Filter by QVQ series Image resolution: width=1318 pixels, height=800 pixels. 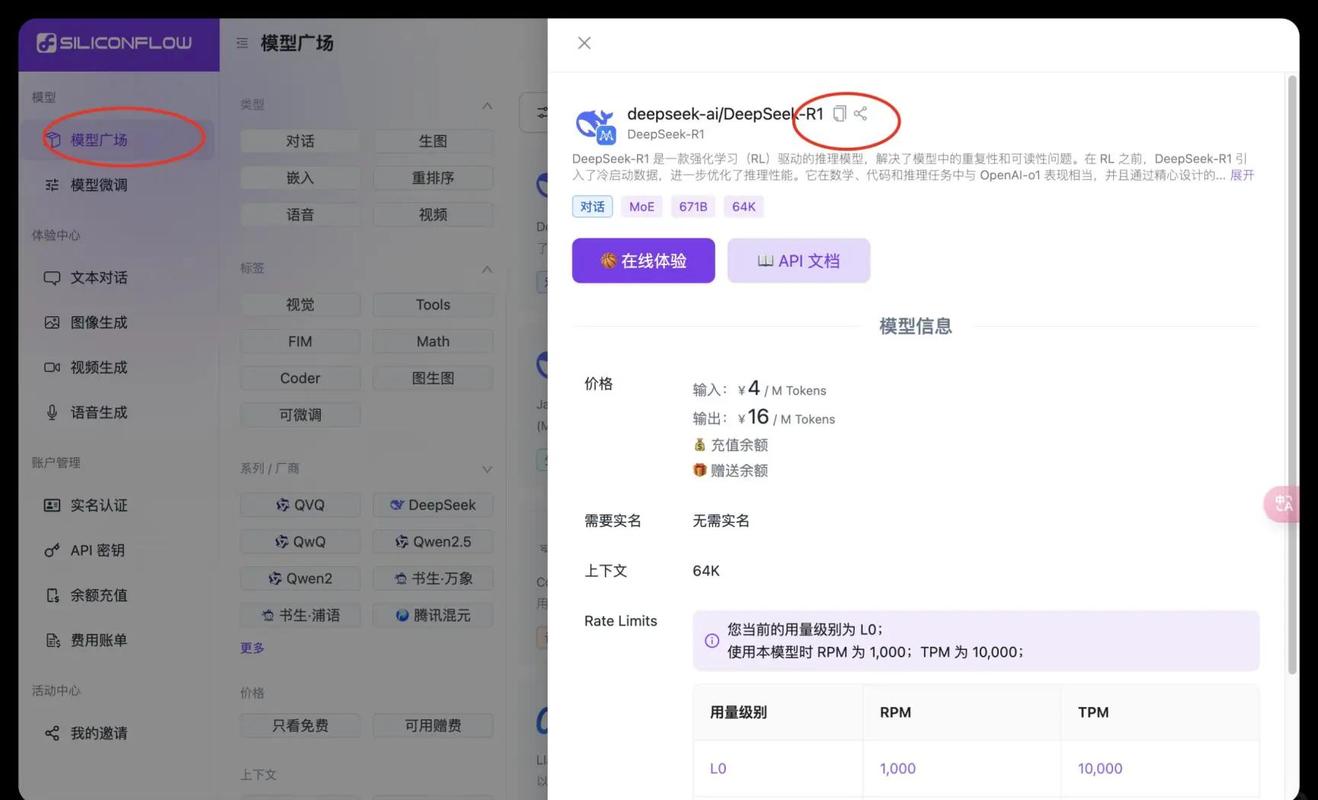[300, 505]
